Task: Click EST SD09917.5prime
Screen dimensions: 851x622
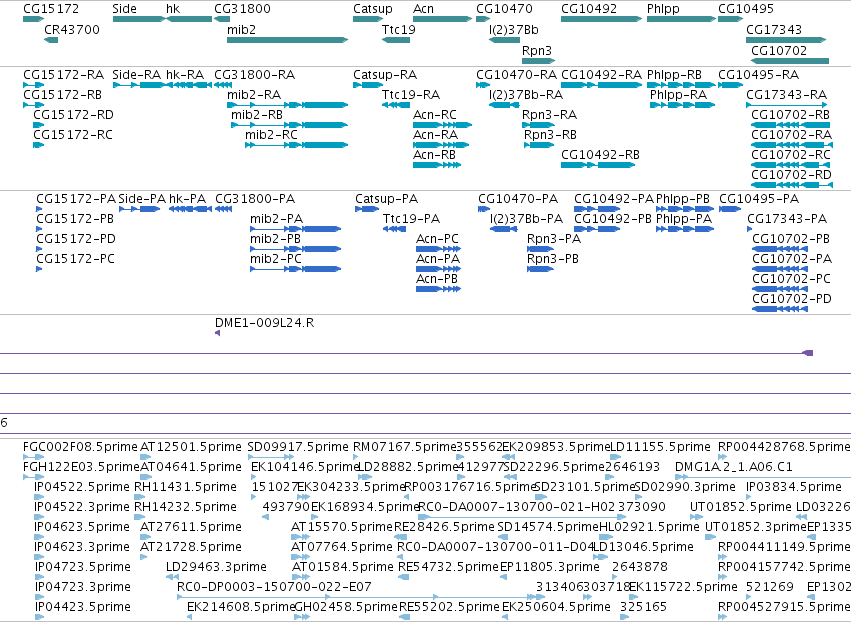Action: 298,447
